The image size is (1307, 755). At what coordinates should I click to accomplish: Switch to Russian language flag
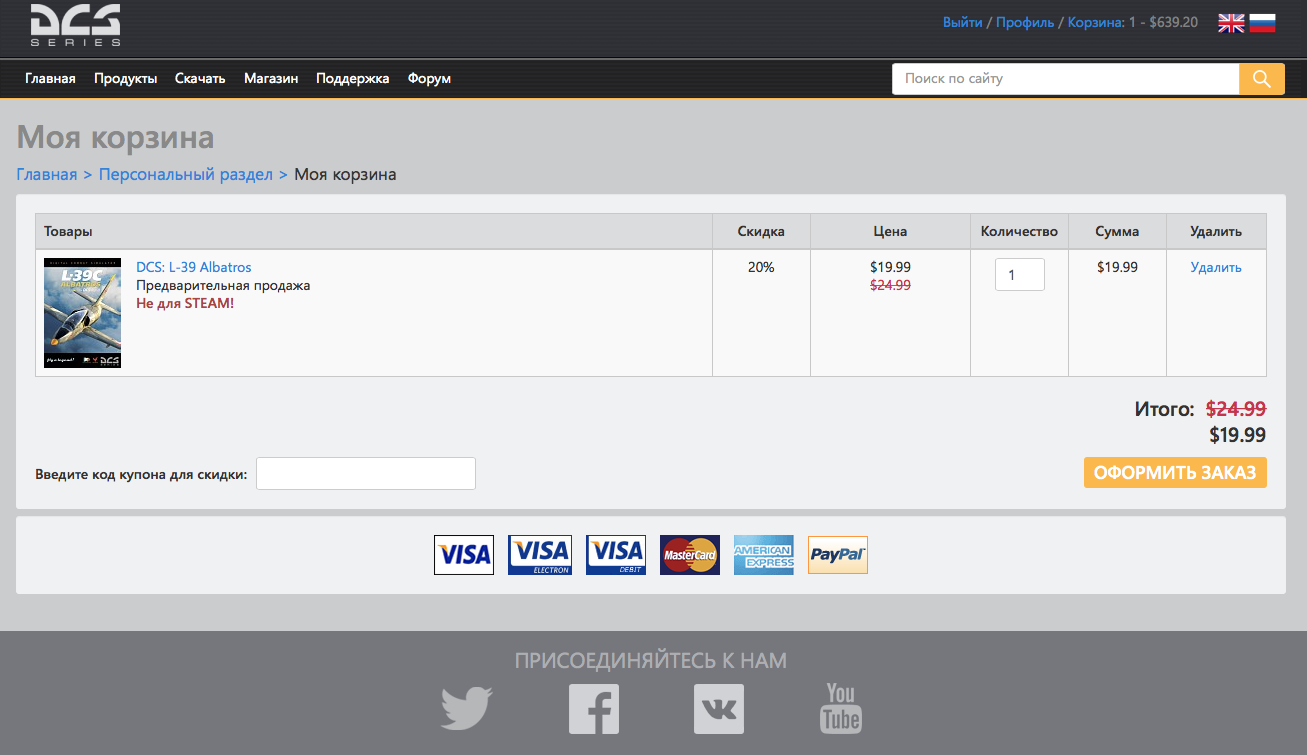(x=1263, y=23)
